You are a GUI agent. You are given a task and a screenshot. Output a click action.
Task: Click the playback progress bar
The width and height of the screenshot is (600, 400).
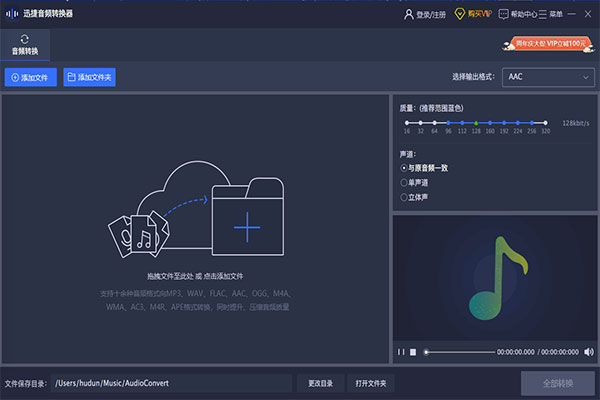click(460, 352)
